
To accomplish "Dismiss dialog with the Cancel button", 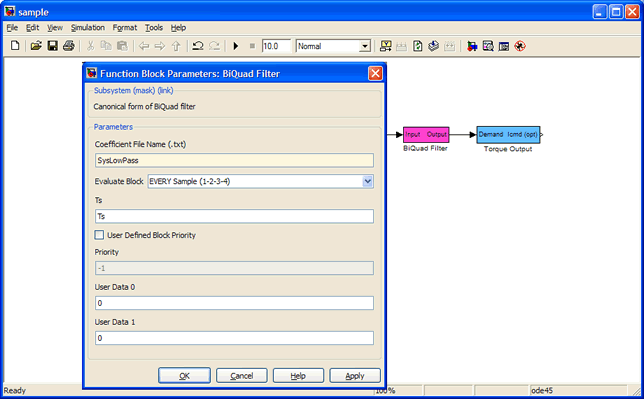I will click(242, 376).
